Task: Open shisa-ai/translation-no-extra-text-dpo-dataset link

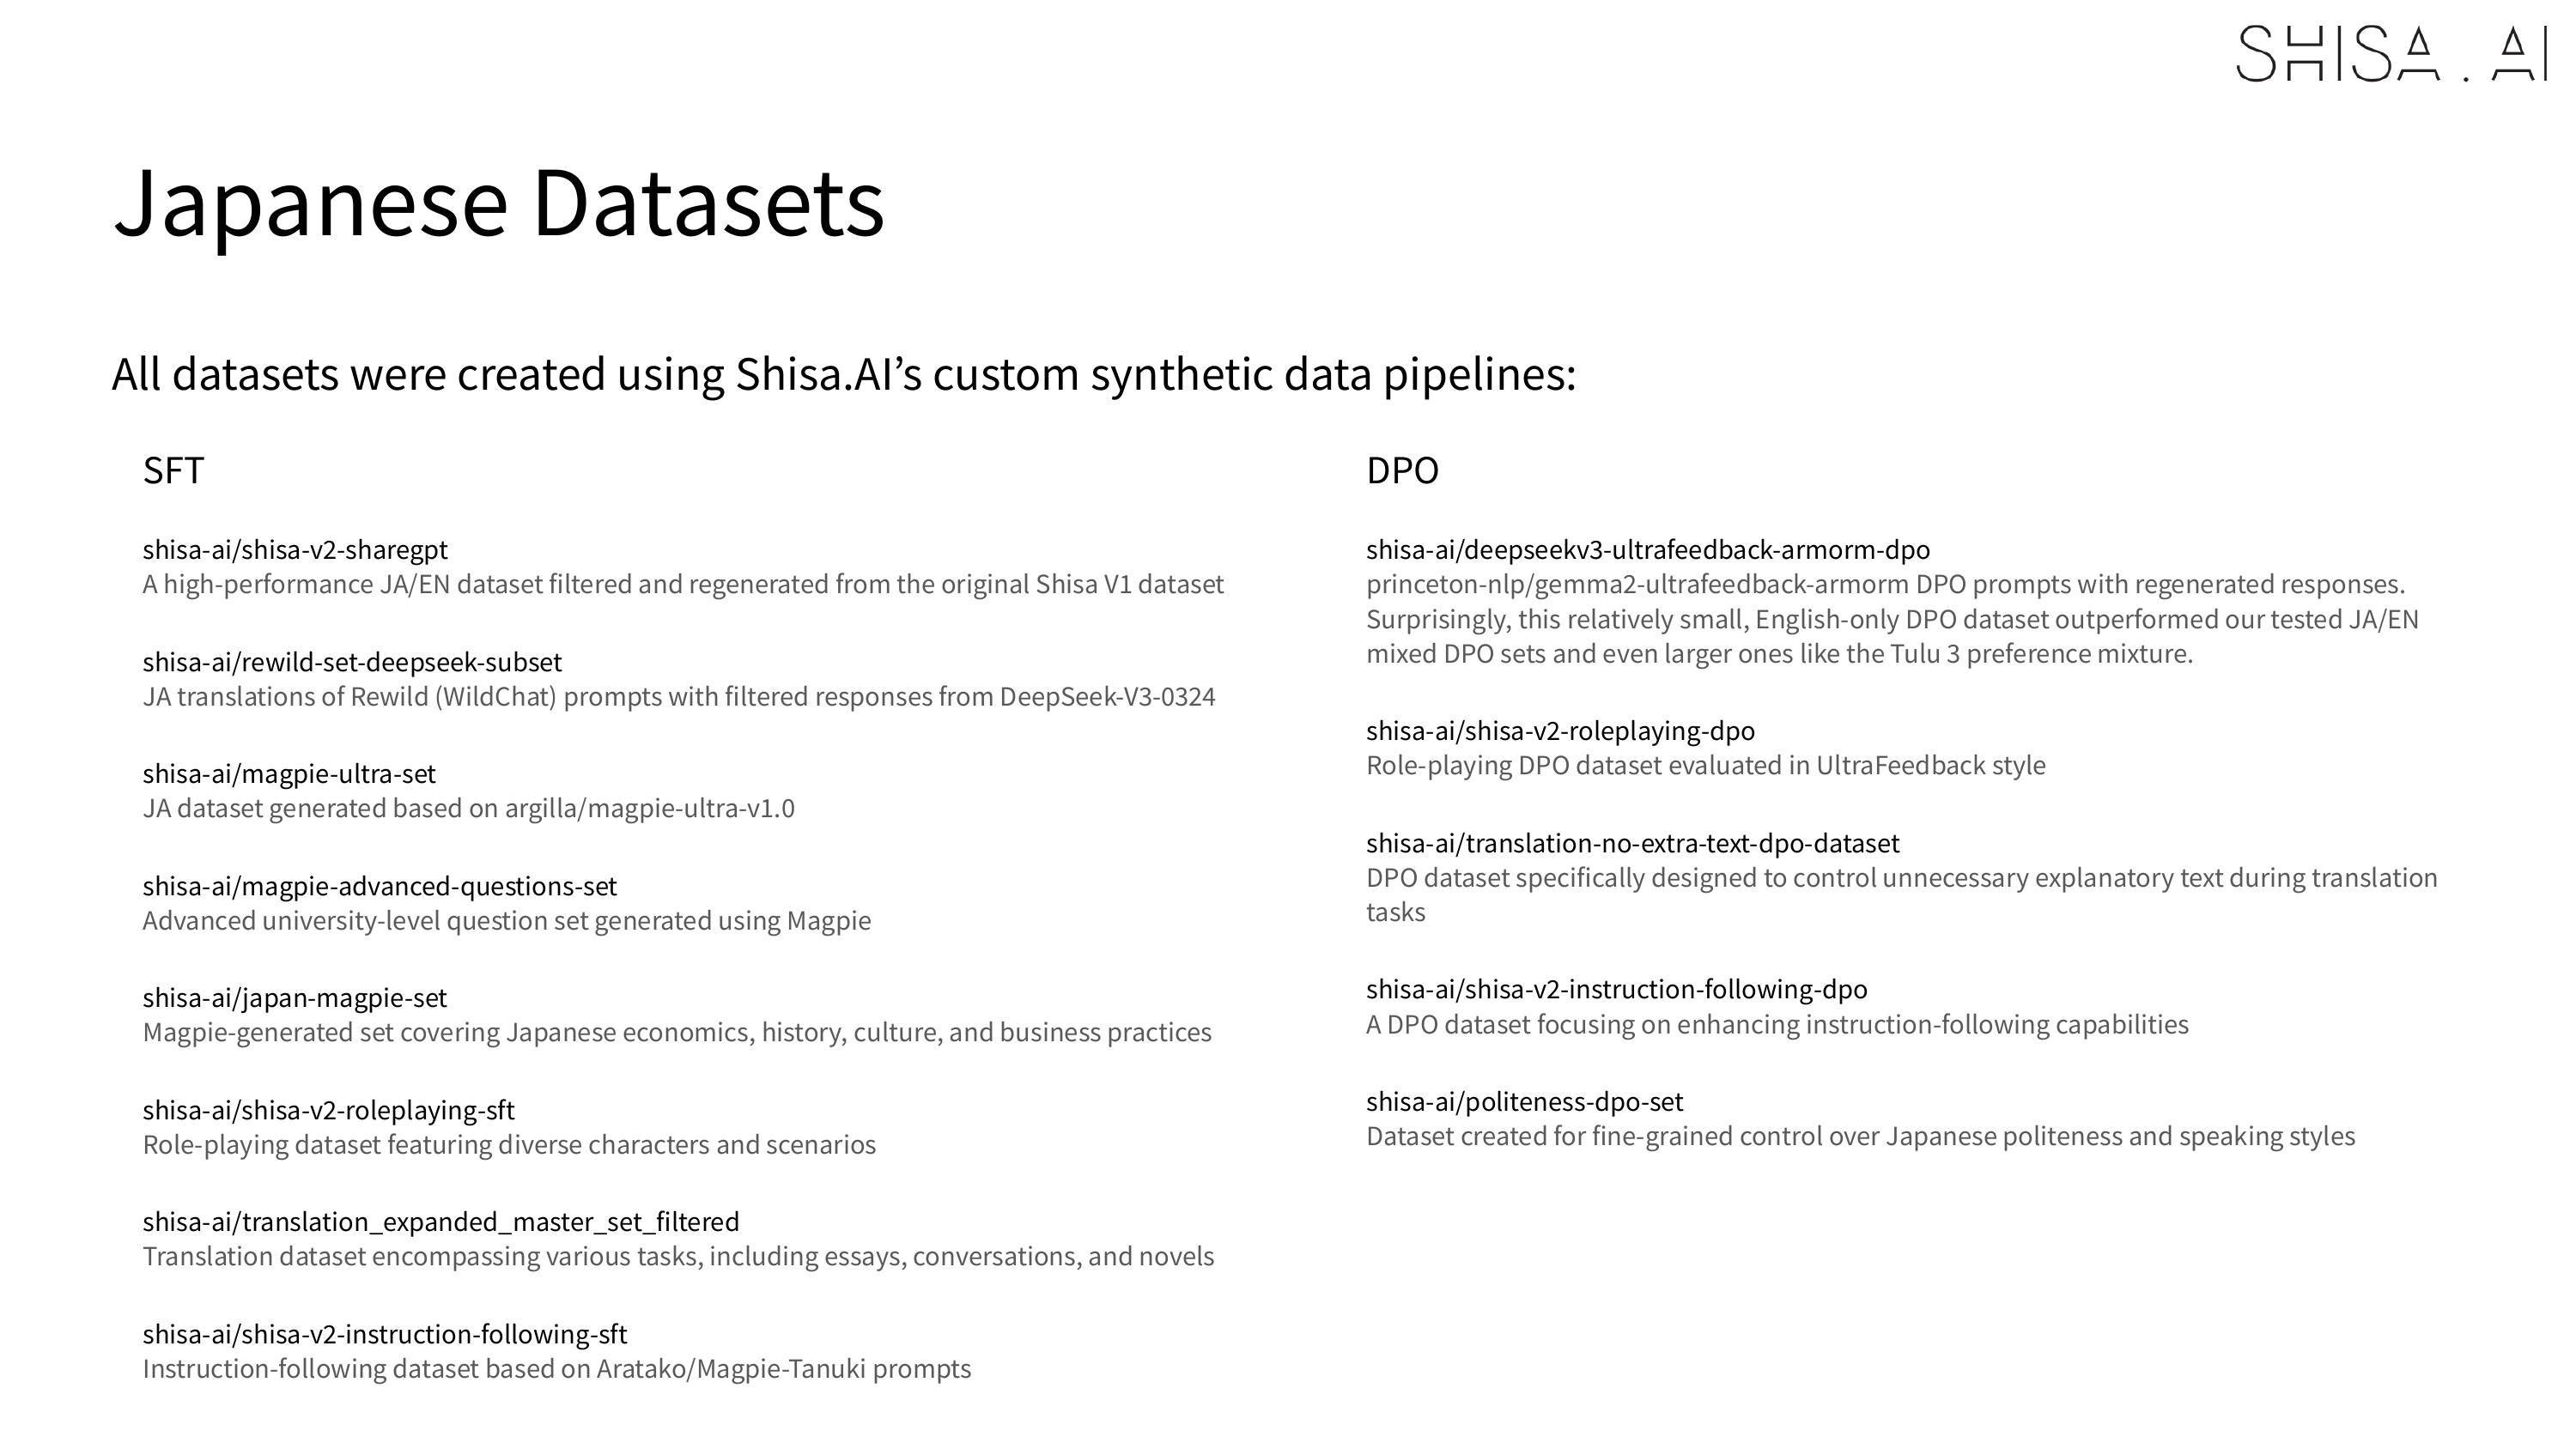Action: 1632,842
